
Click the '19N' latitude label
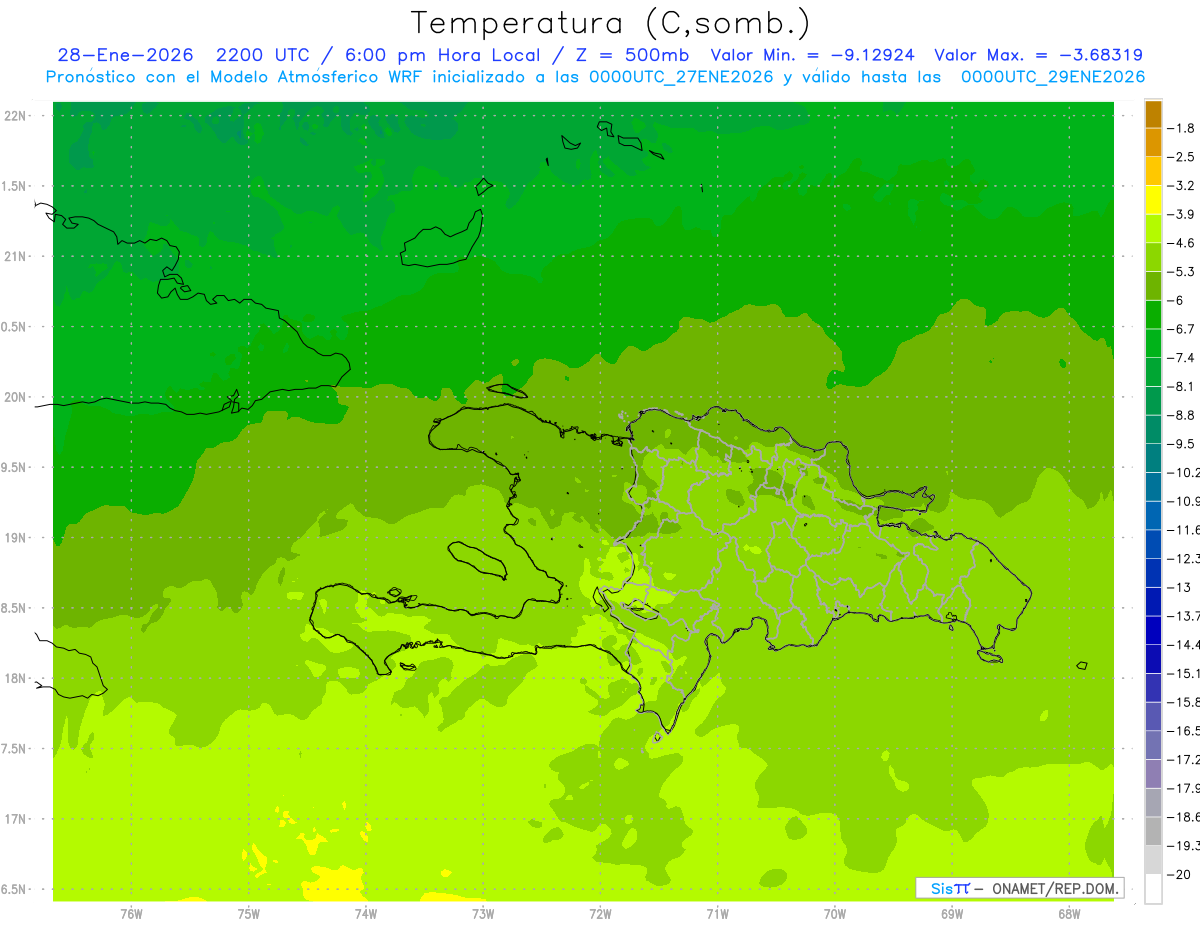15,538
